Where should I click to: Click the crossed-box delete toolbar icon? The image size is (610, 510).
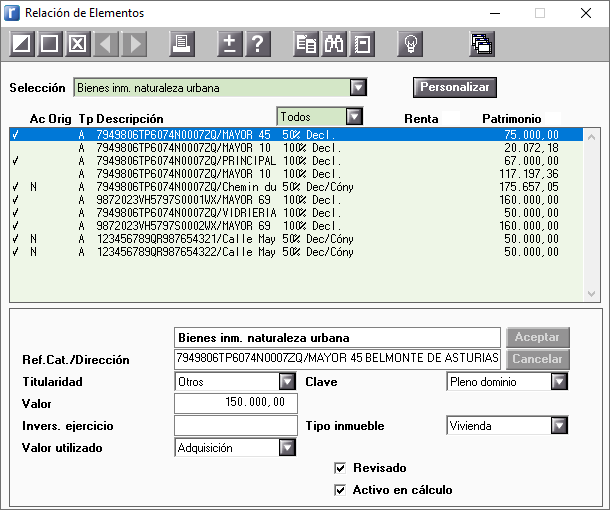tap(78, 44)
